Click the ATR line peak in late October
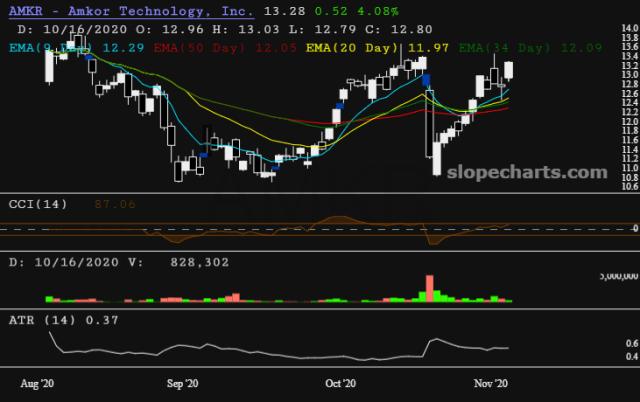 click(436, 339)
